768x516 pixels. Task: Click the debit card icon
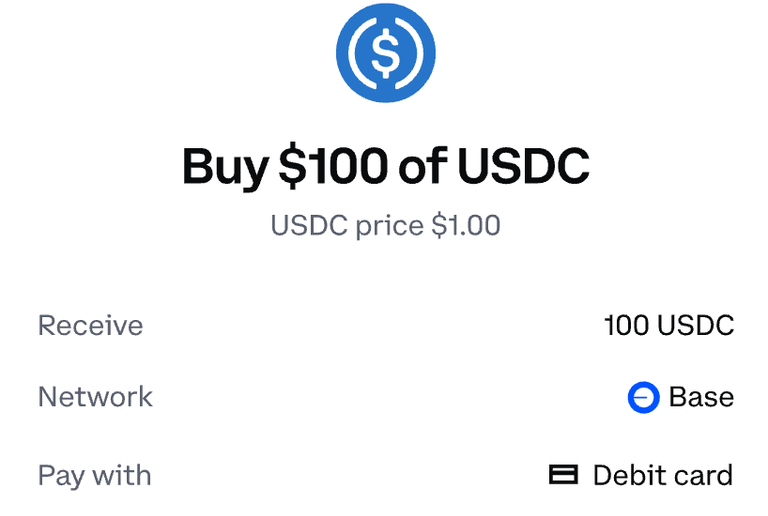click(563, 474)
